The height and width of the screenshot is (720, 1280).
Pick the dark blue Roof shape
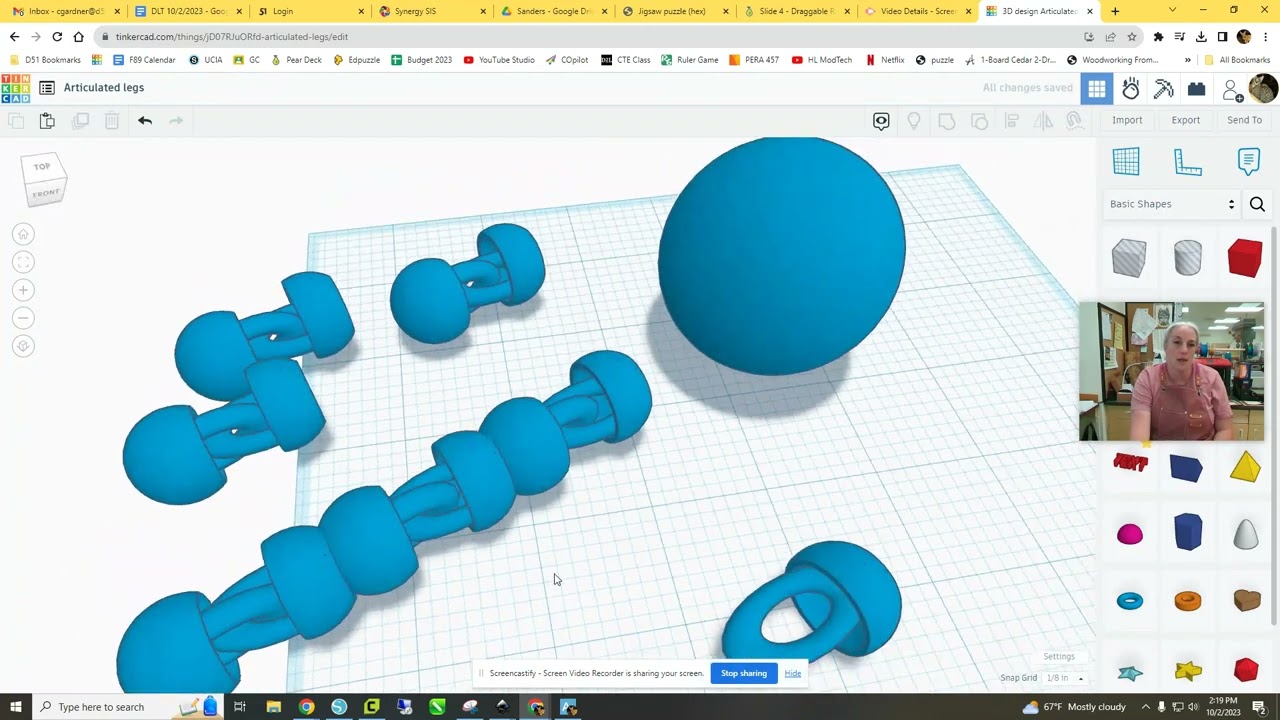click(x=1187, y=468)
